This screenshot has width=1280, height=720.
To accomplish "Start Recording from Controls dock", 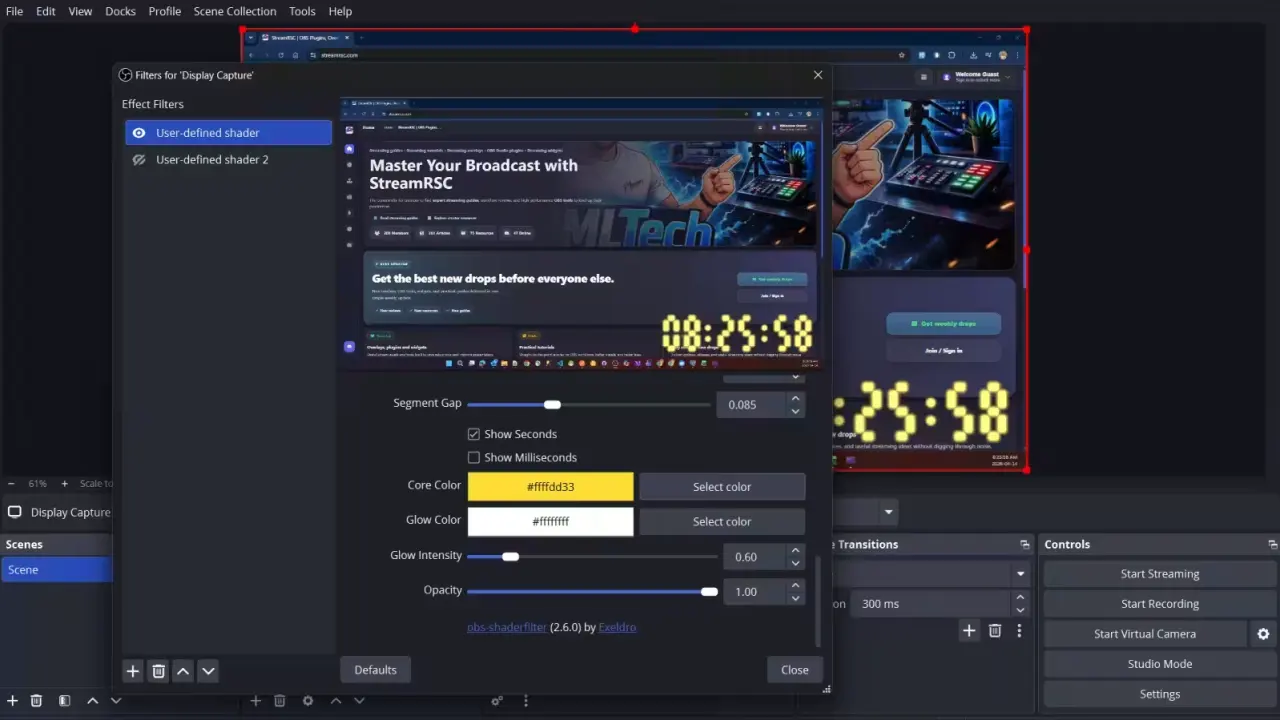I will click(1160, 604).
